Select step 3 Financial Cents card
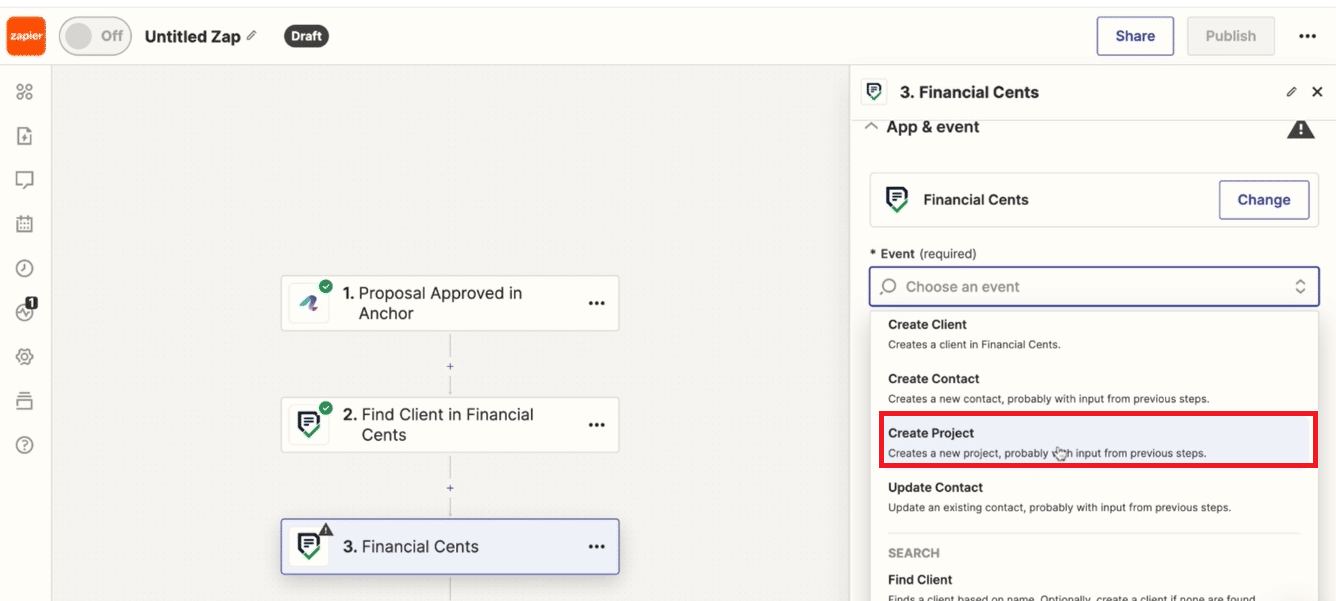Screen dimensions: 1336x601 (x=450, y=546)
